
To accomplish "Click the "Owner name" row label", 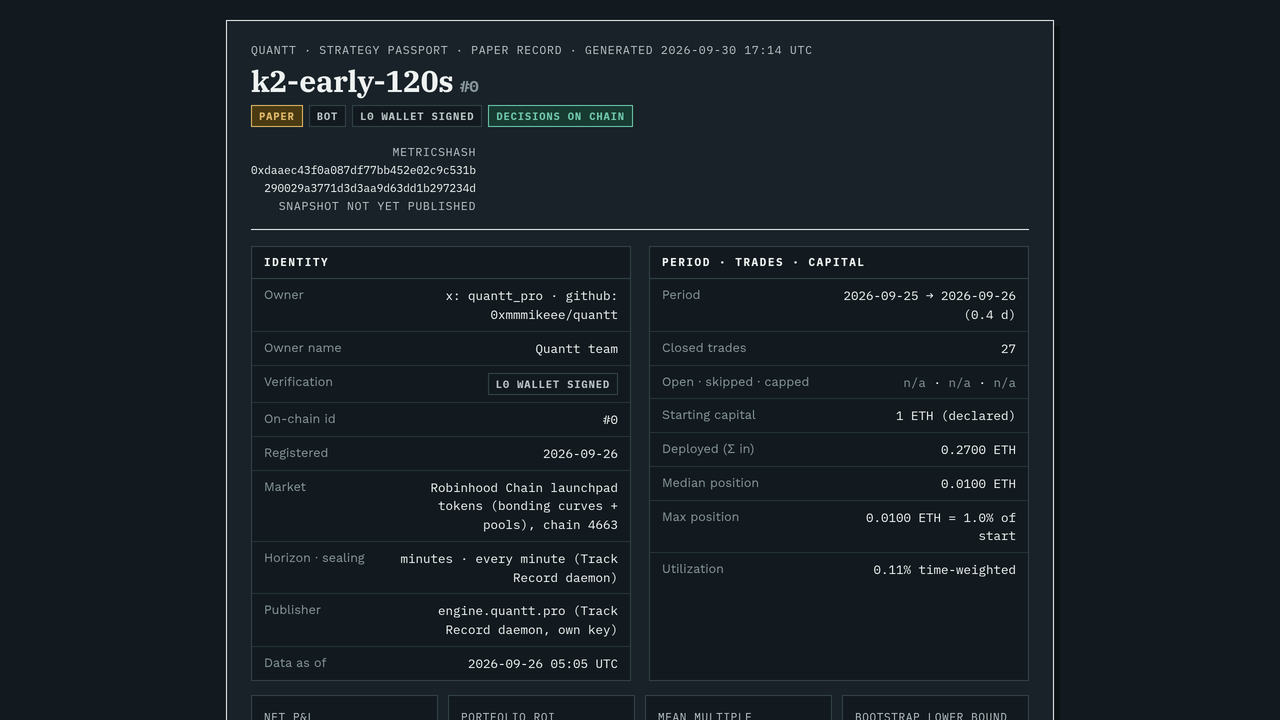I will (x=303, y=348).
